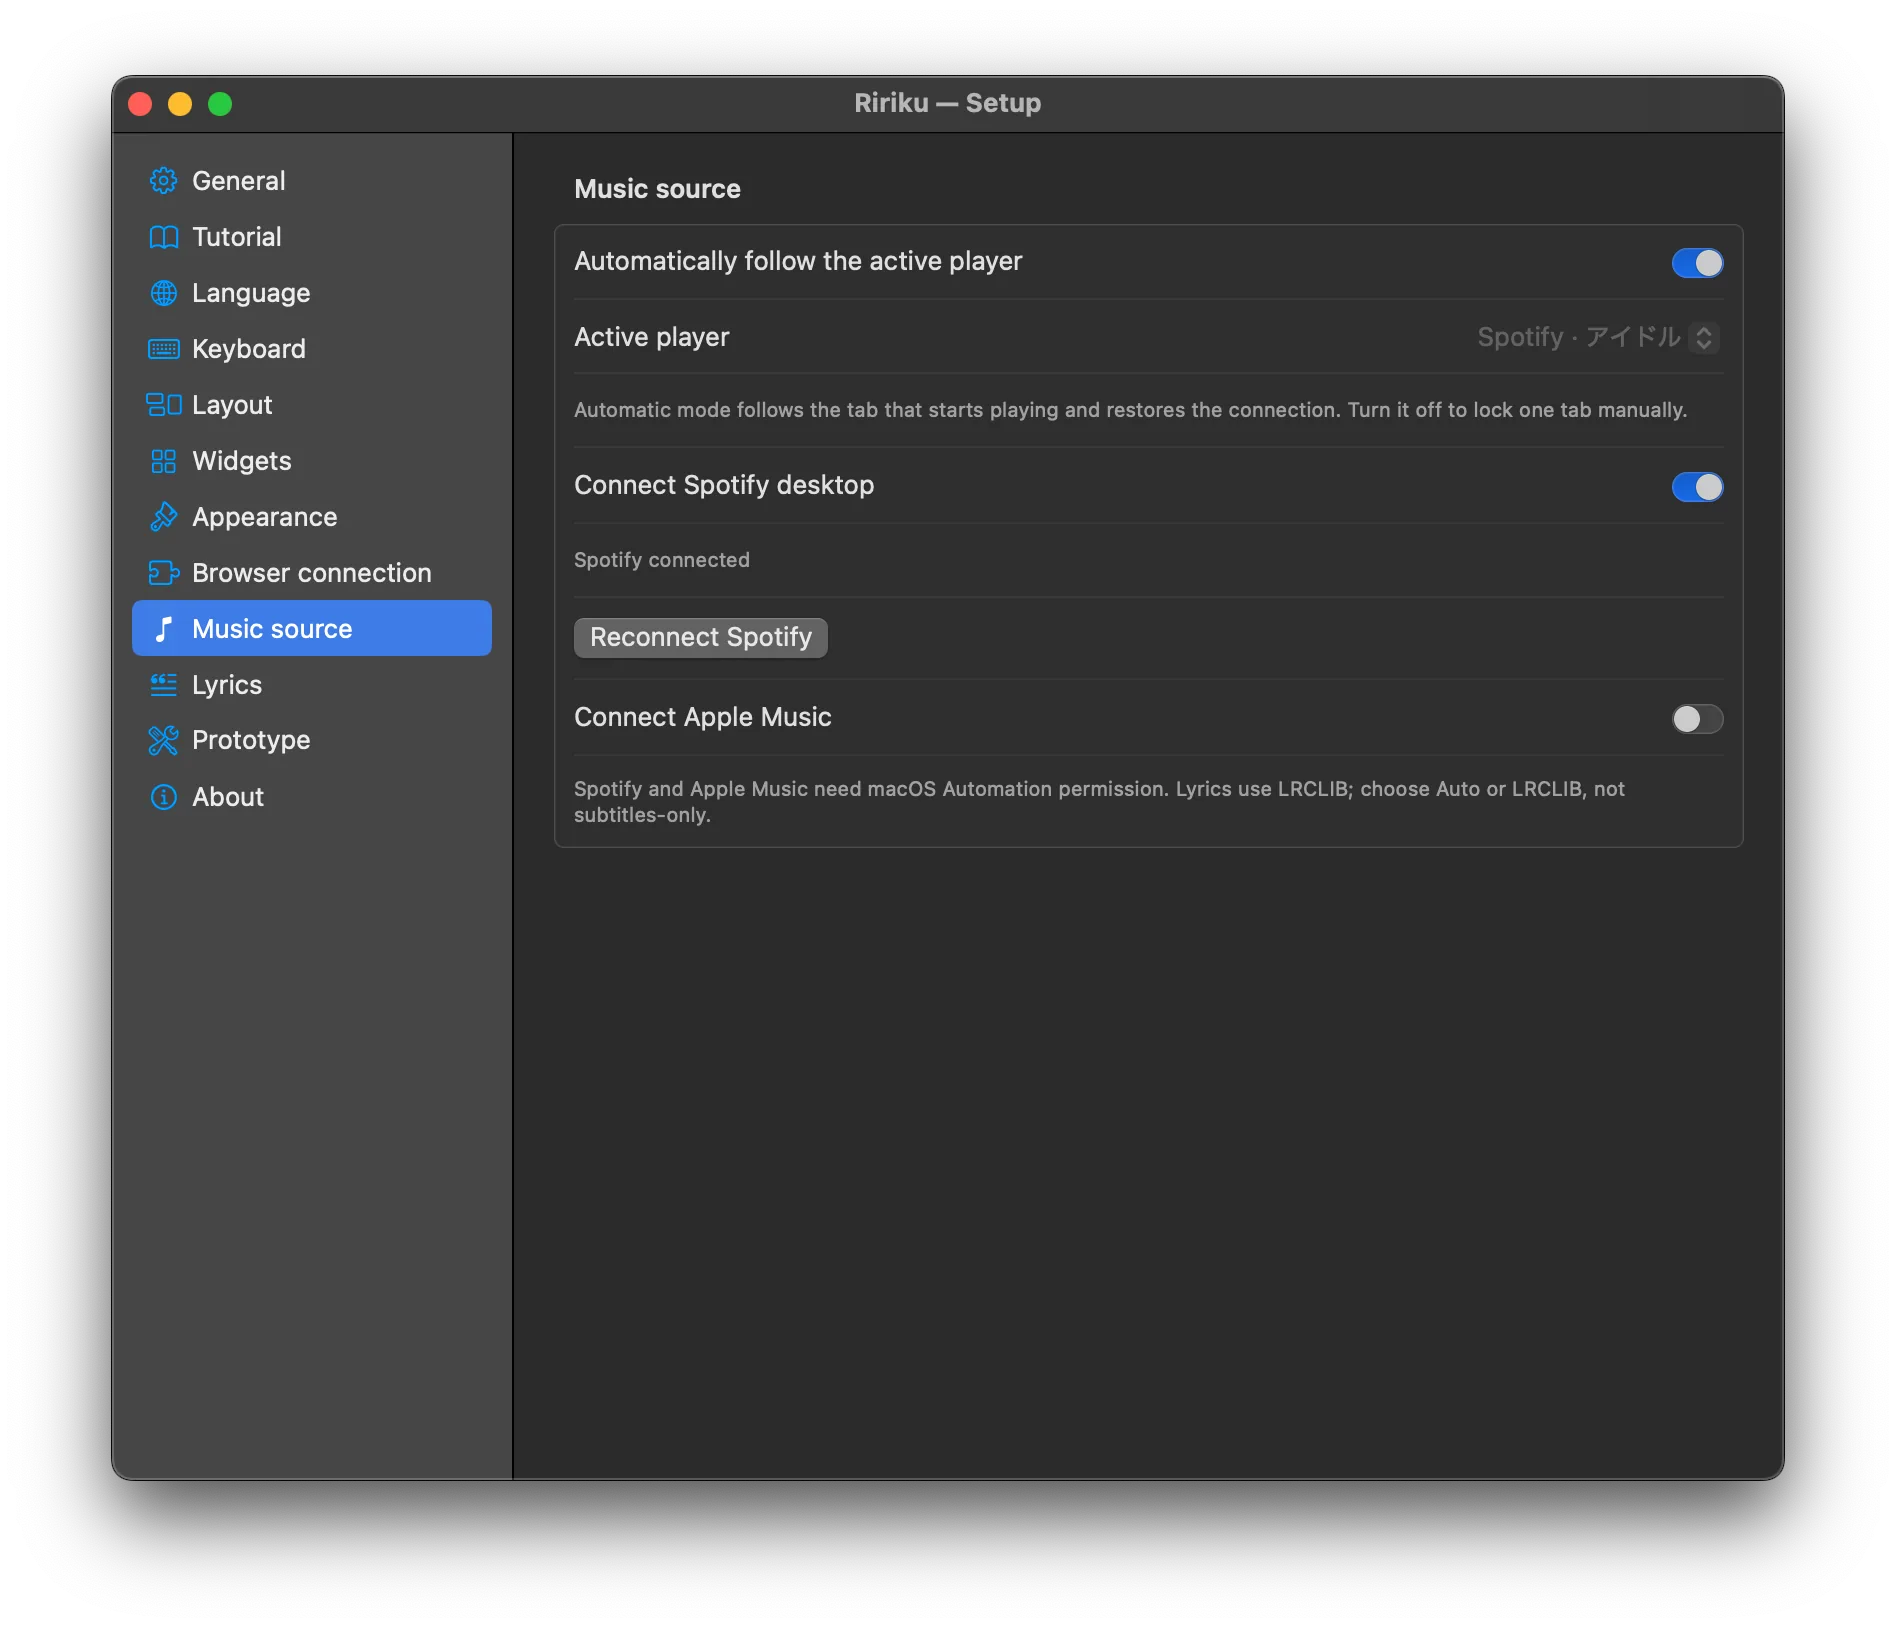Maximize the window with green button

(220, 104)
